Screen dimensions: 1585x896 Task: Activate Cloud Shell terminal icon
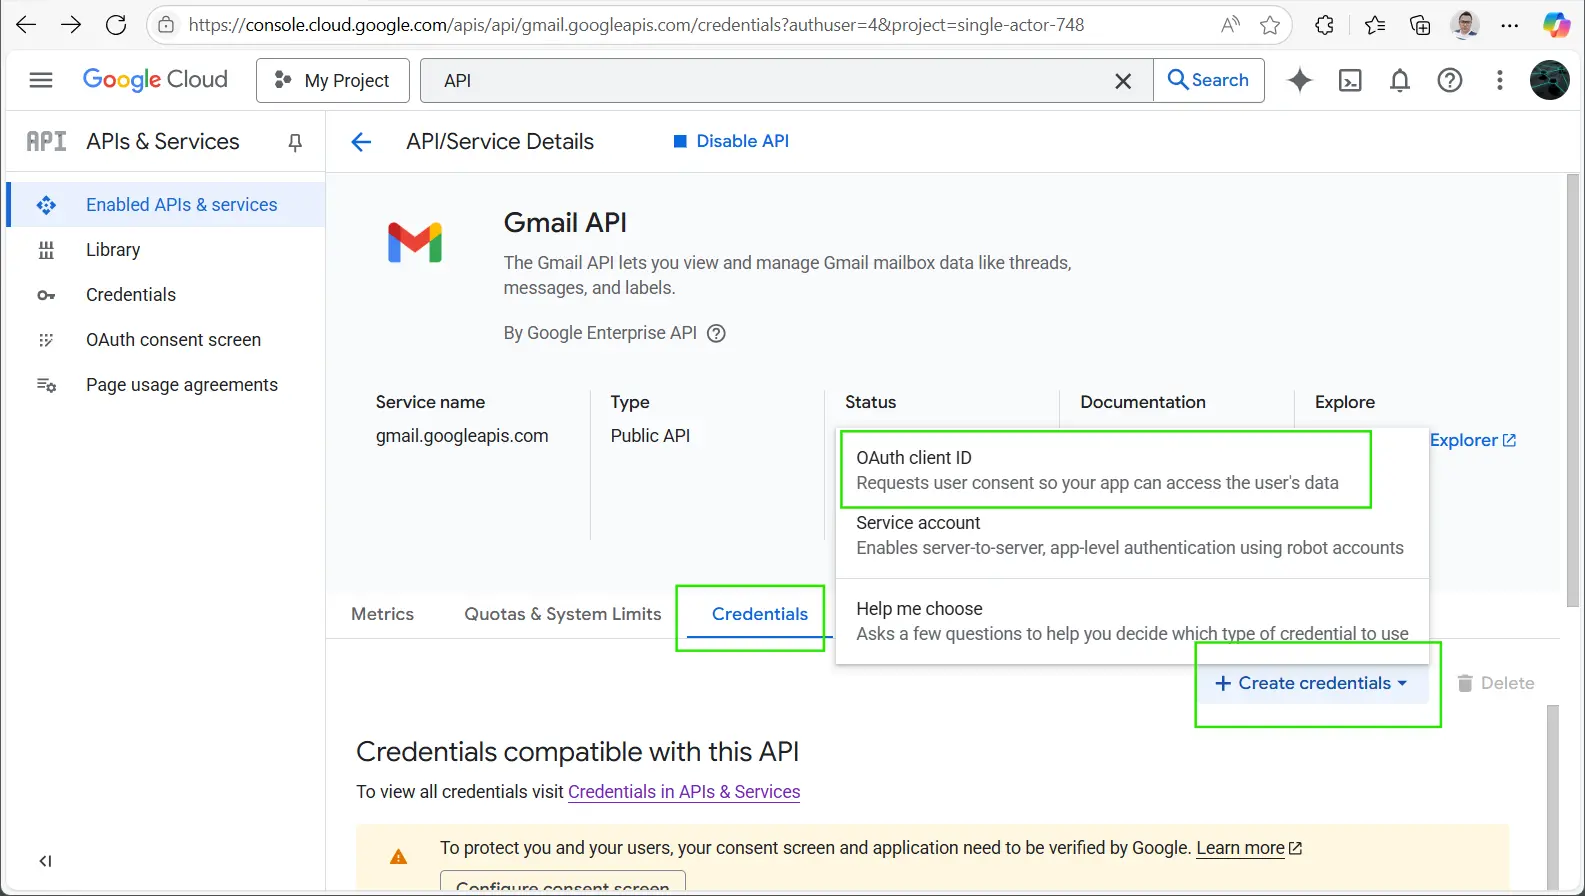(1349, 81)
